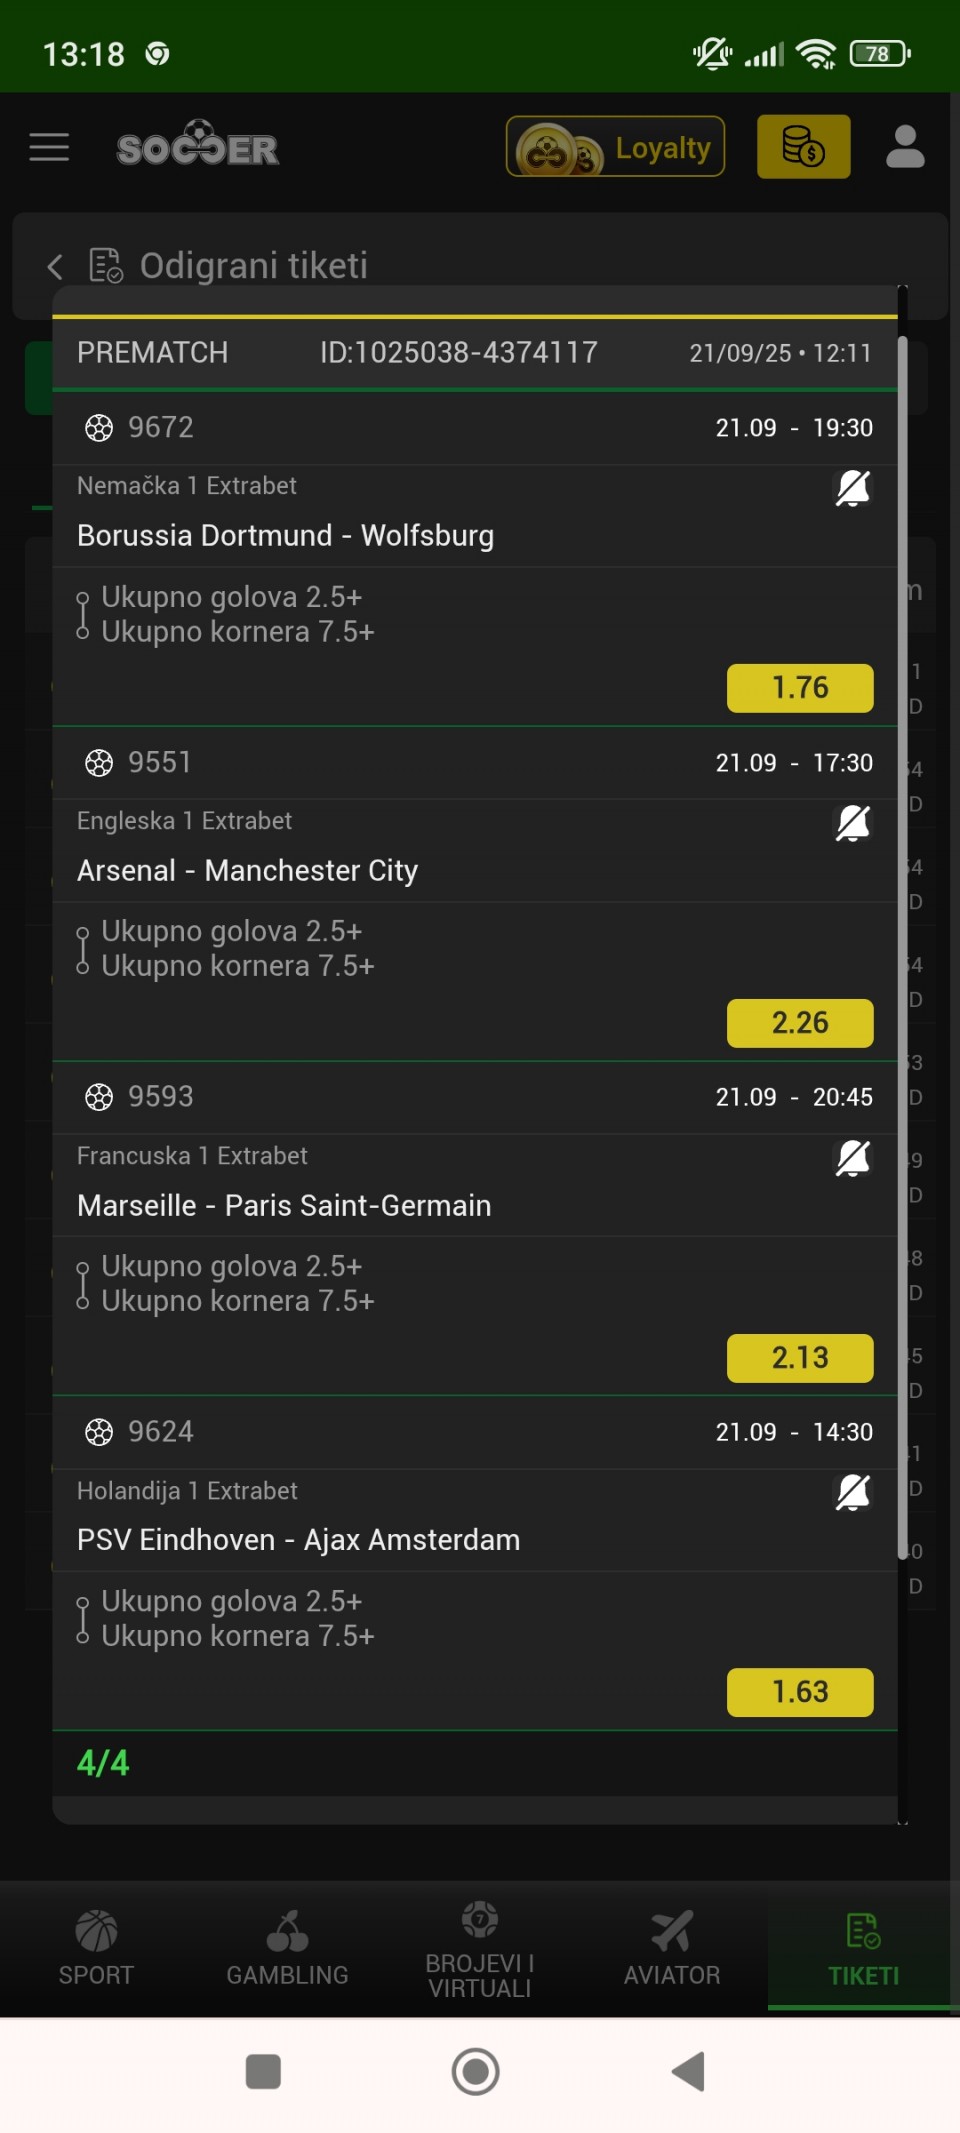The image size is (960, 2133).
Task: Go back from Odigrani tiketi
Action: 56,266
